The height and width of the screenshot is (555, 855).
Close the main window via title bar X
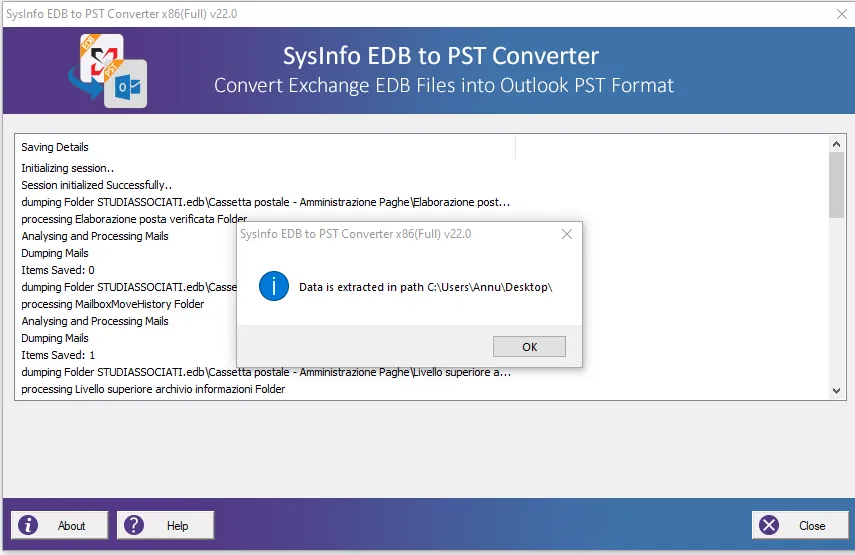click(840, 13)
